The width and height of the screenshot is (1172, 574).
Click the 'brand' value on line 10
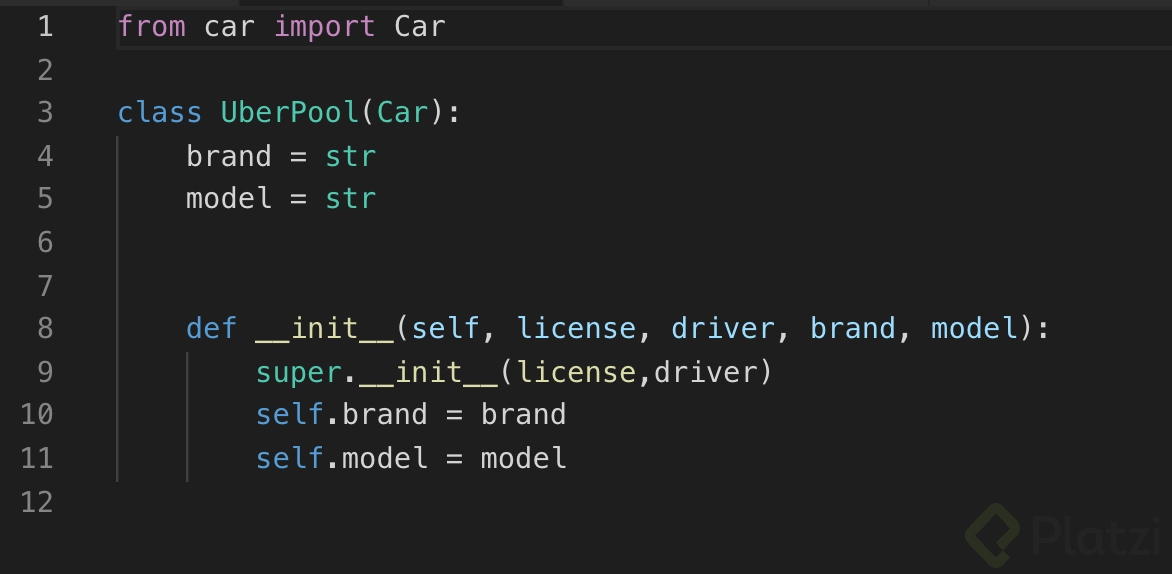(x=523, y=414)
